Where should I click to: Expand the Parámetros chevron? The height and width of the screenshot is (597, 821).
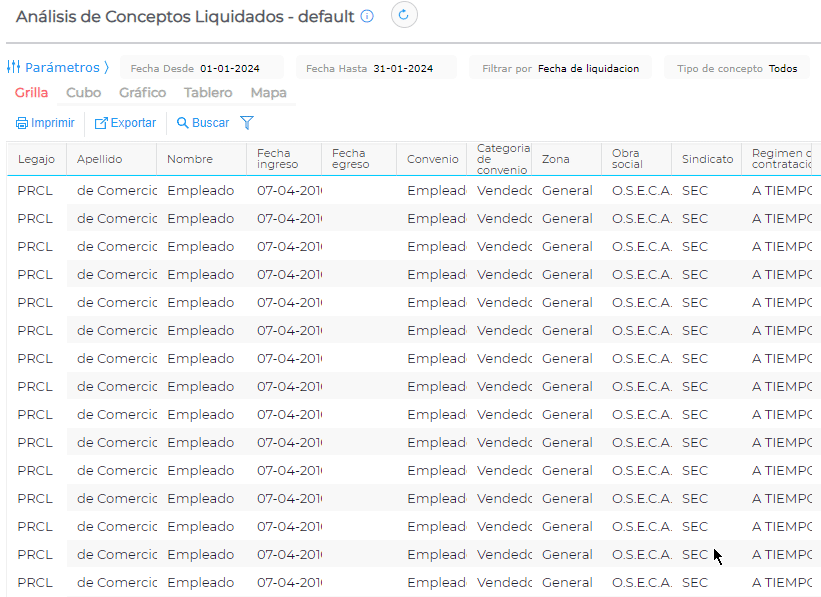tap(106, 68)
